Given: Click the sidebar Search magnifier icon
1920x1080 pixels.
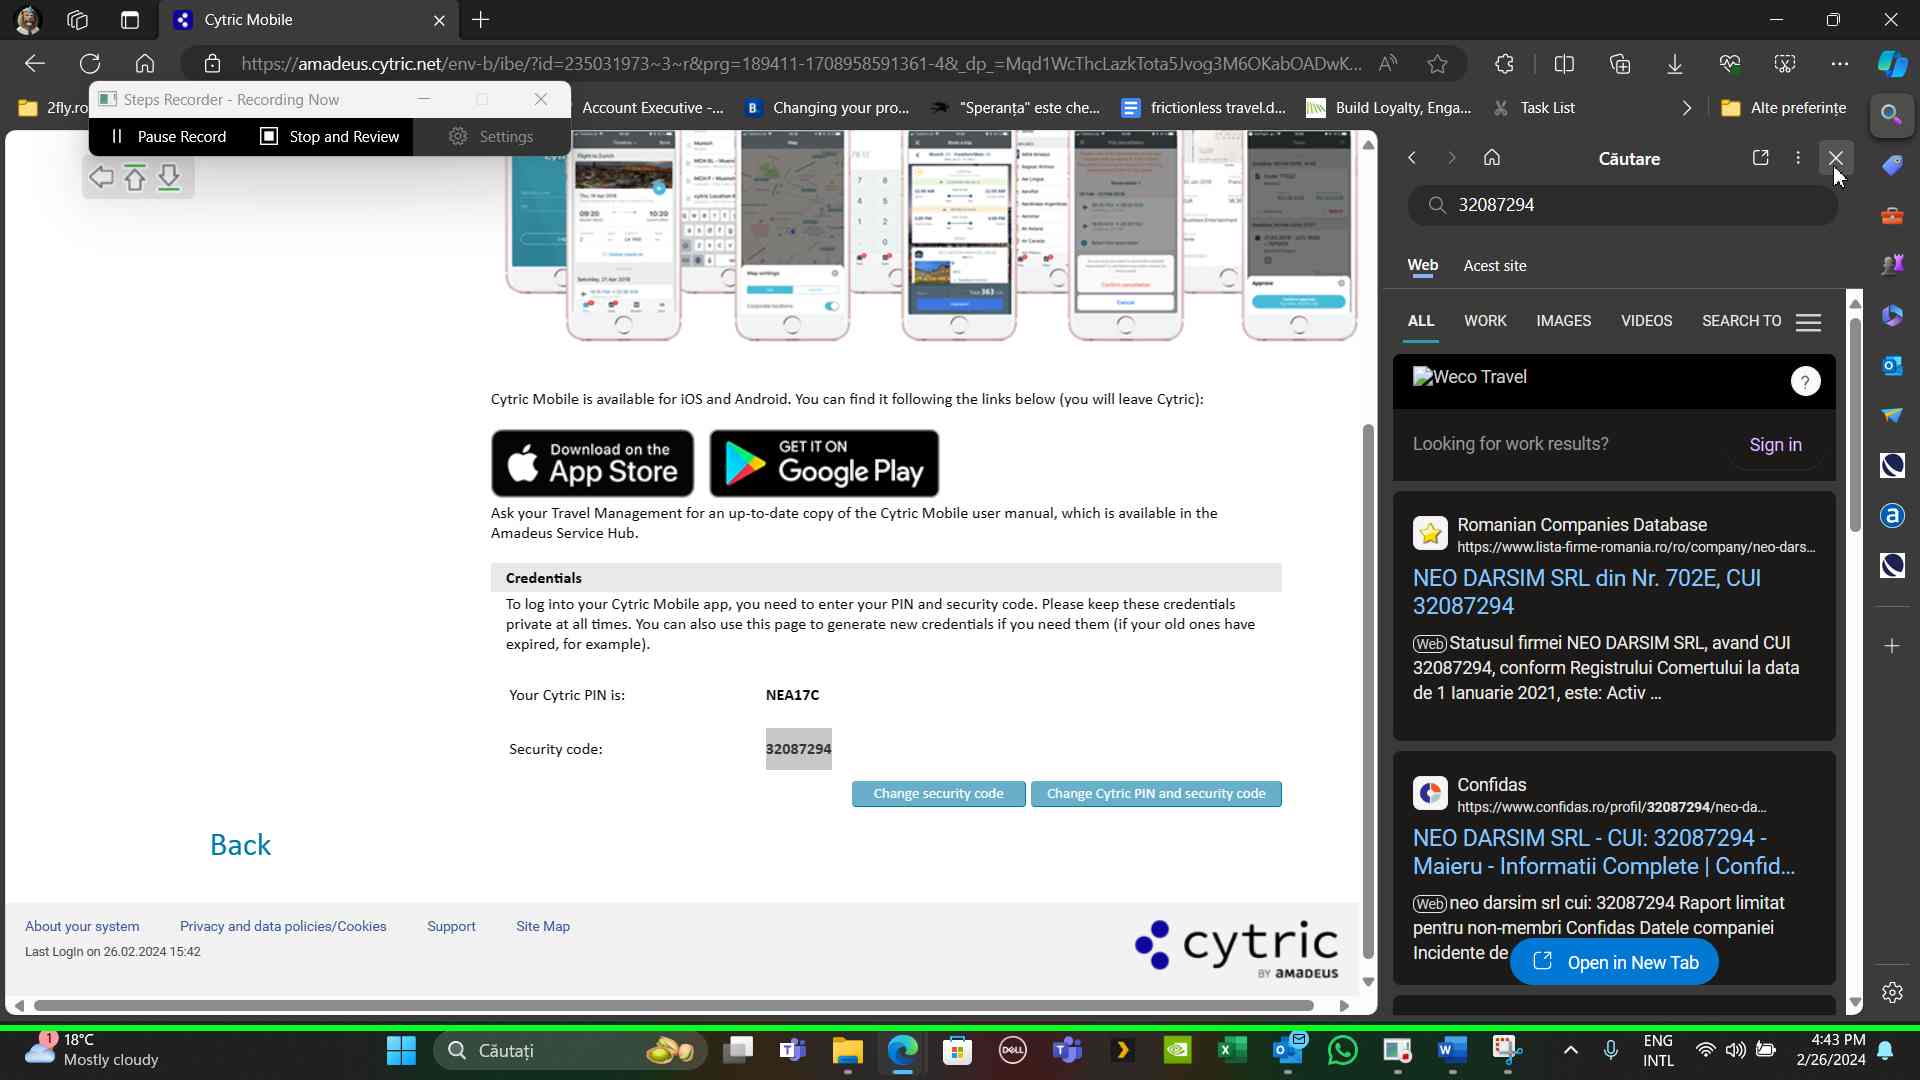Looking at the screenshot, I should click(1892, 114).
